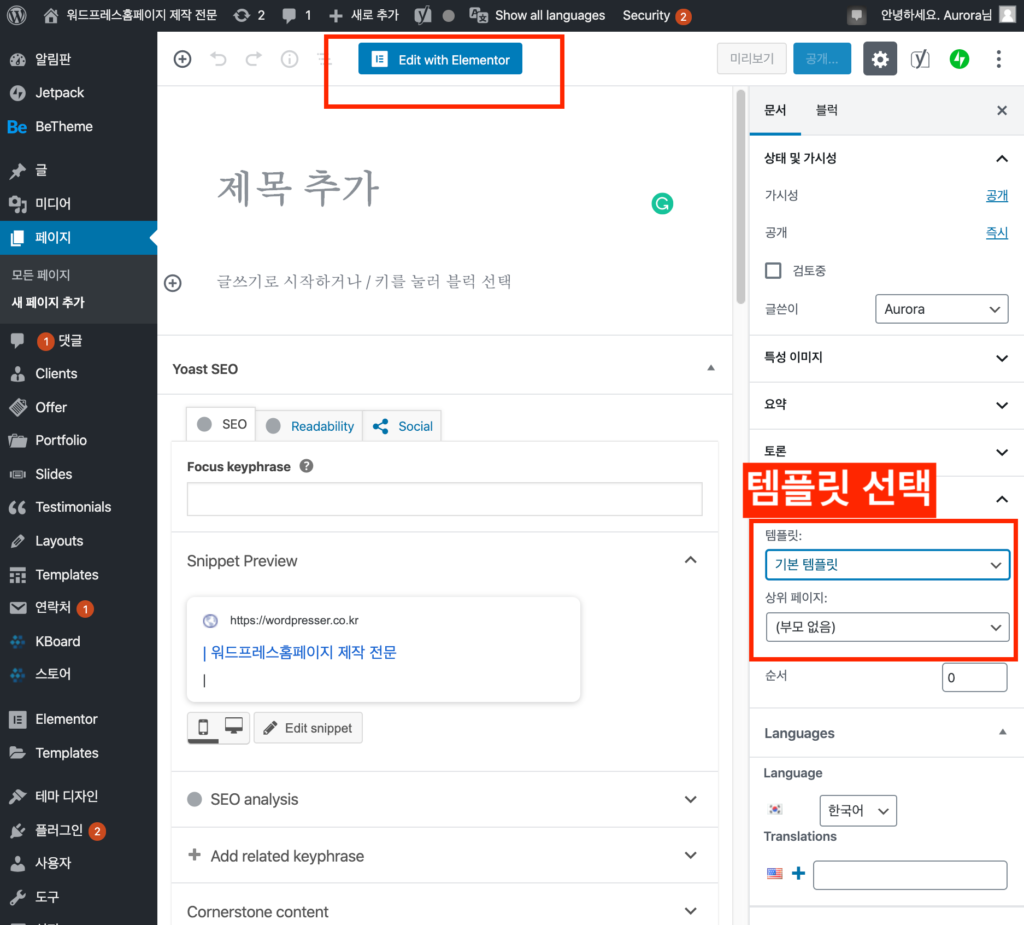Click the Edit snippet button
The width and height of the screenshot is (1024, 925).
pyautogui.click(x=308, y=727)
